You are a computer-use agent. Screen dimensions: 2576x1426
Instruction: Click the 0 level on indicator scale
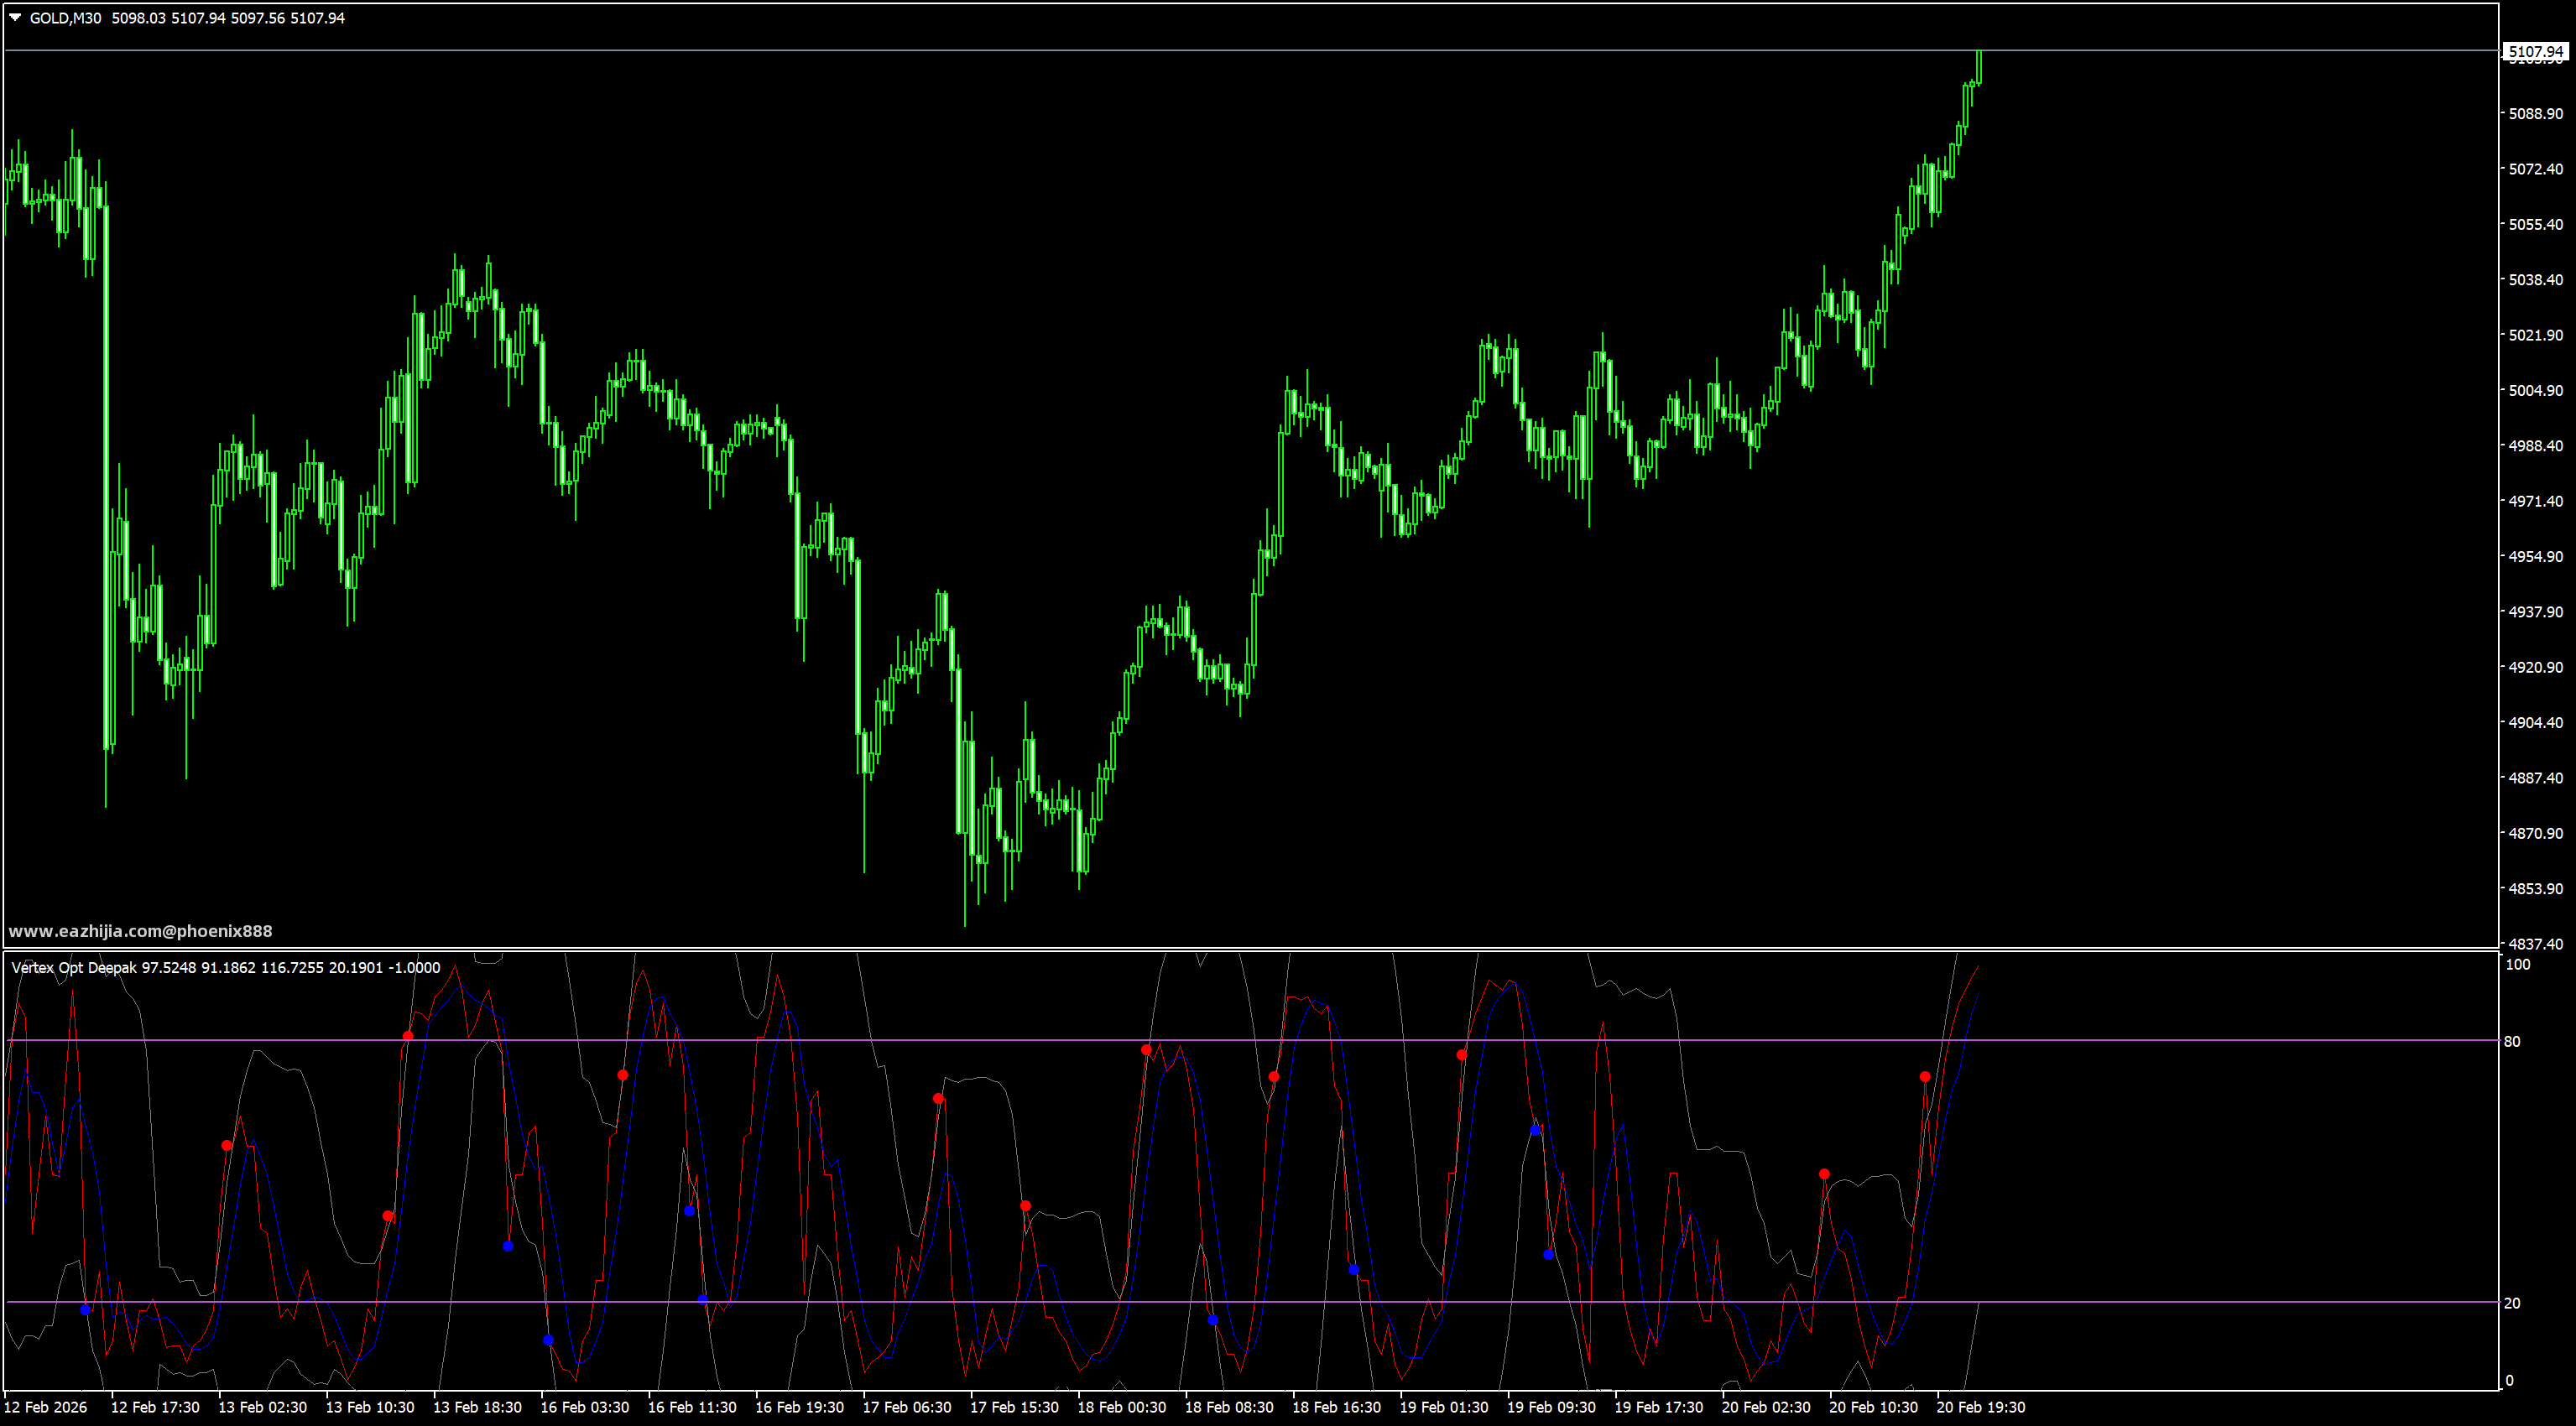coord(2509,1381)
